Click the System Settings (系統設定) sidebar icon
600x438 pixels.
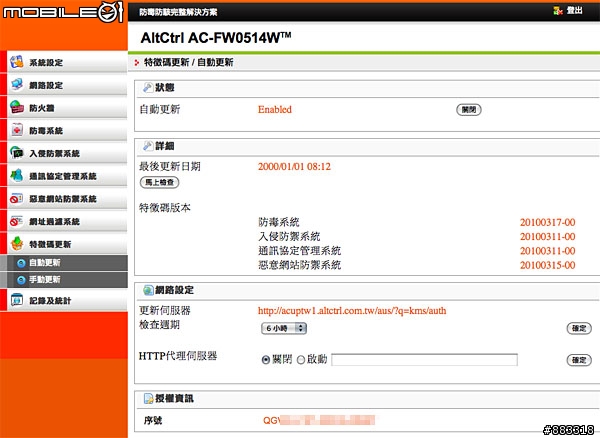17,62
